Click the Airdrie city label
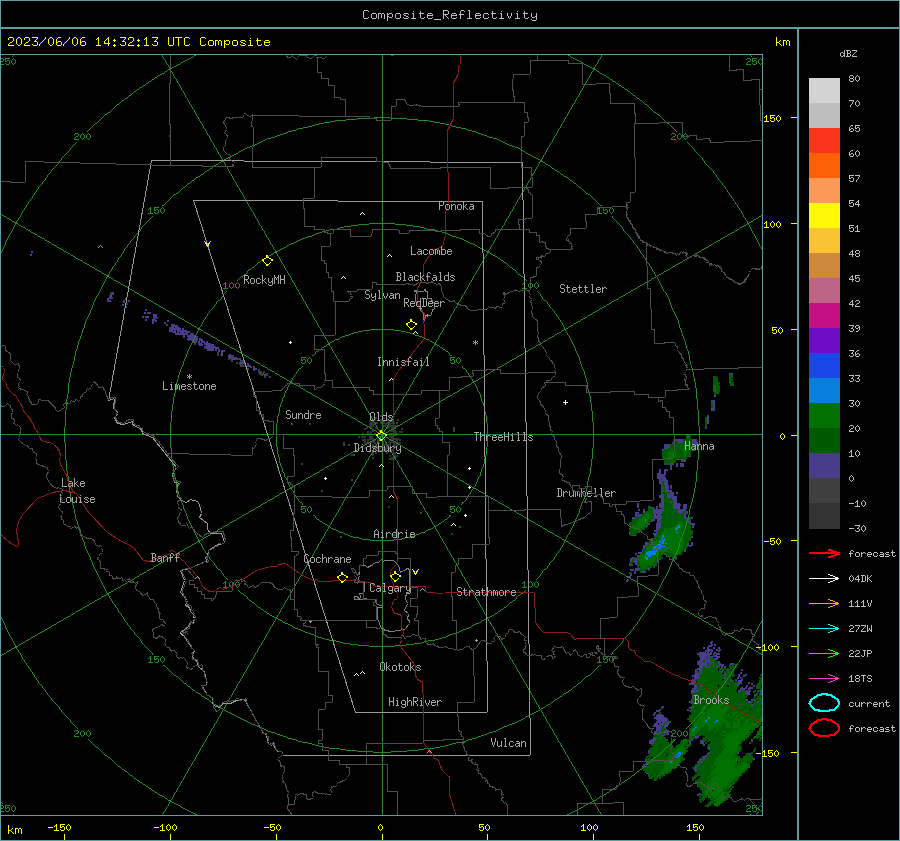The width and height of the screenshot is (900, 841). [394, 534]
